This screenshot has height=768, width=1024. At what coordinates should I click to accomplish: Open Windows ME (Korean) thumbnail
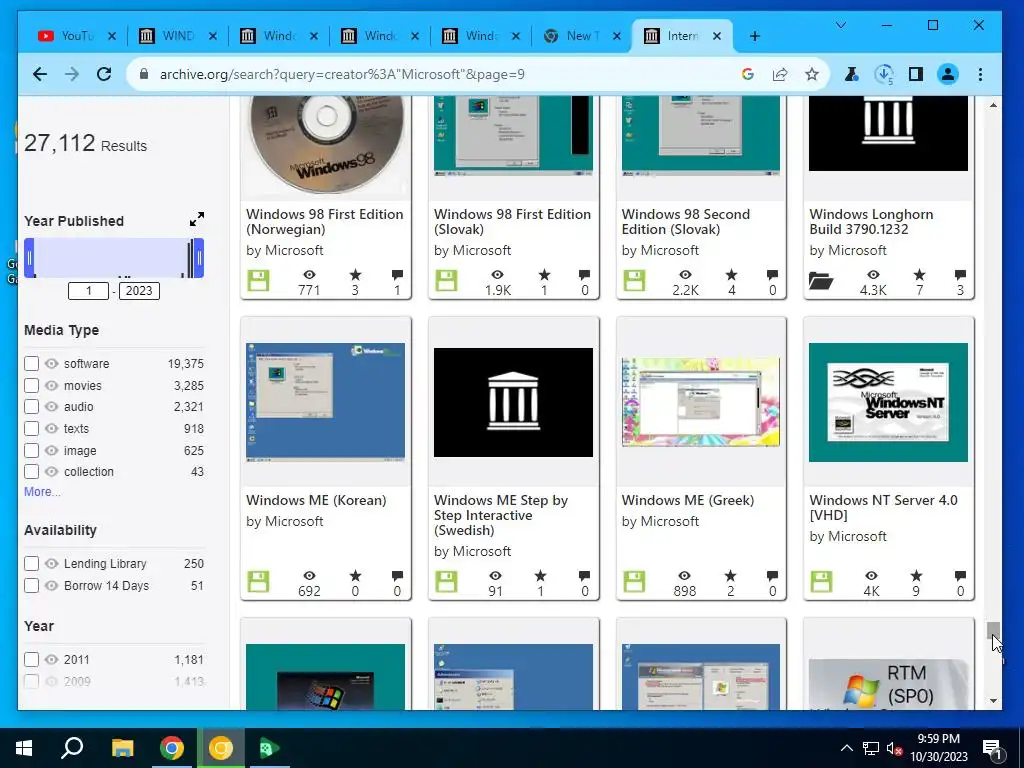click(325, 402)
